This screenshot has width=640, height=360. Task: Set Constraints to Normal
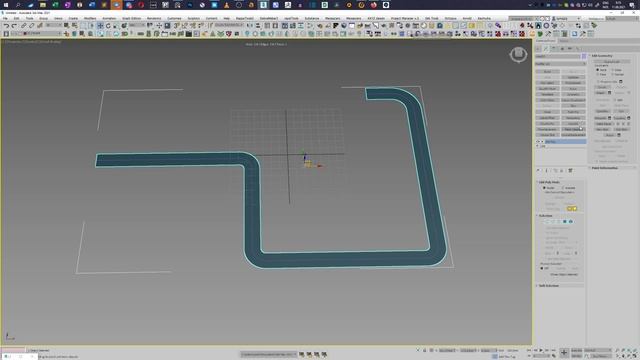613,75
